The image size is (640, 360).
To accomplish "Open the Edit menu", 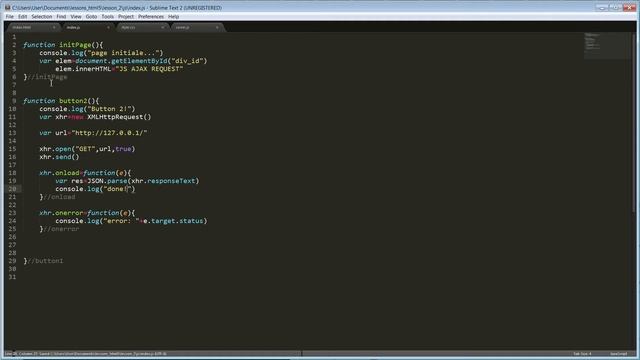I will tap(22, 17).
